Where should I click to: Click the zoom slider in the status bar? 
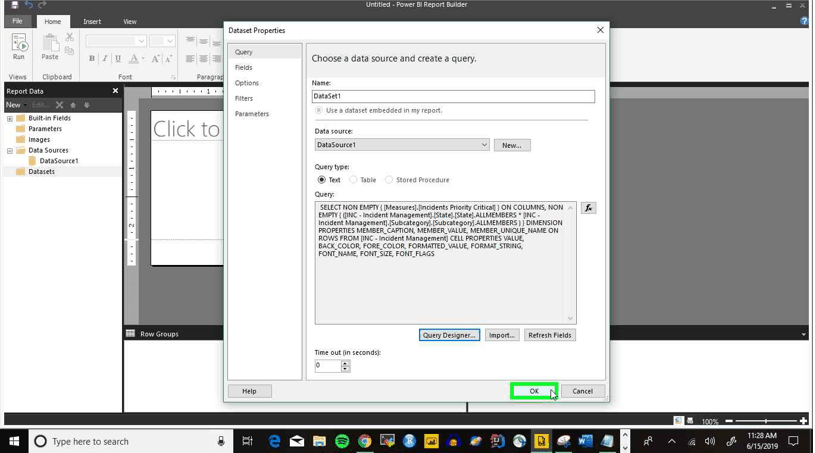click(766, 421)
